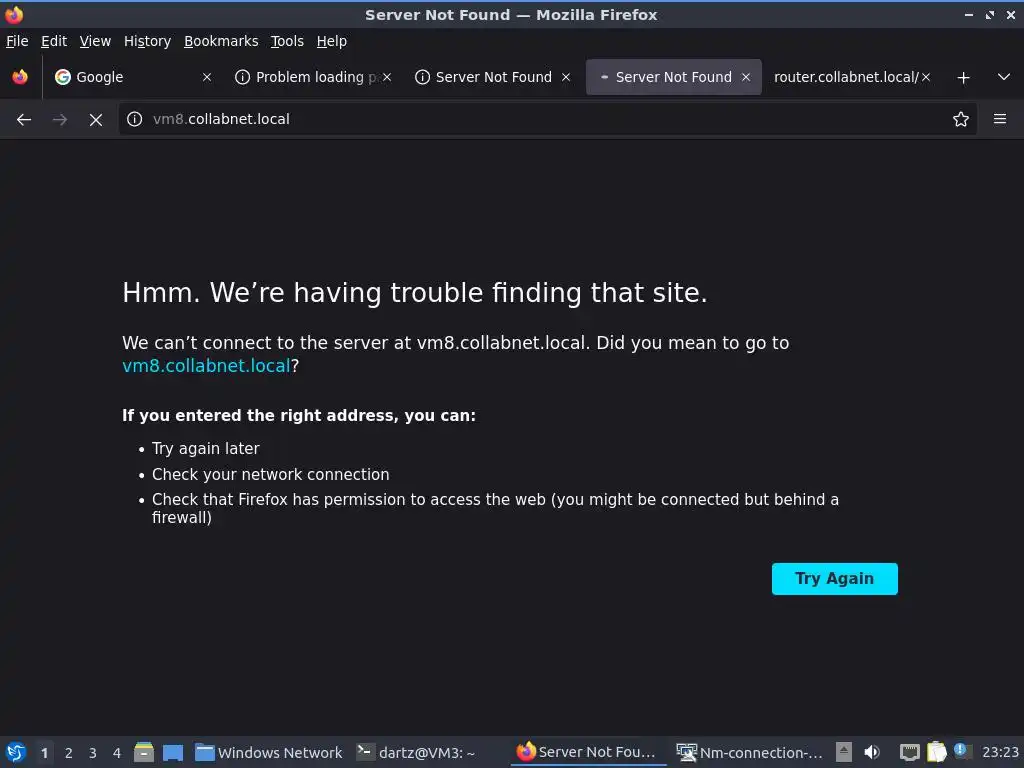Open removable media eject tray icon
Viewport: 1024px width, 768px height.
click(x=844, y=752)
